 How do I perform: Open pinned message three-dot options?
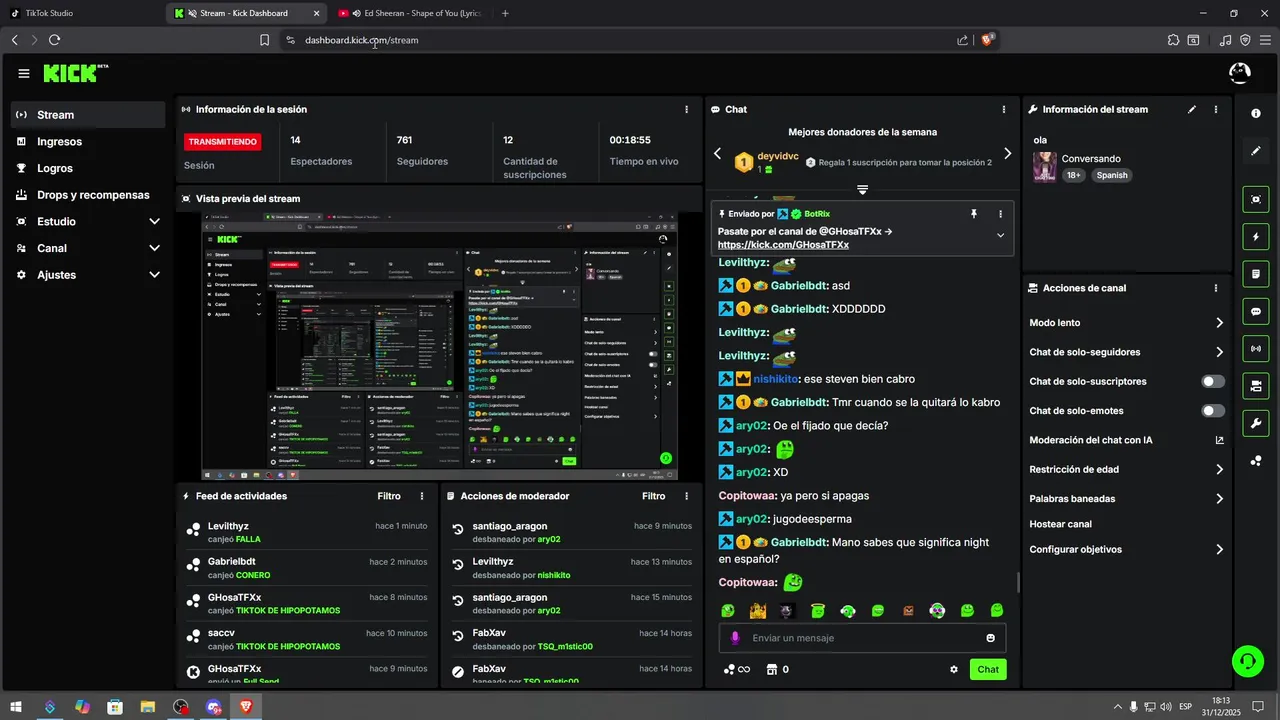[x=1000, y=214]
